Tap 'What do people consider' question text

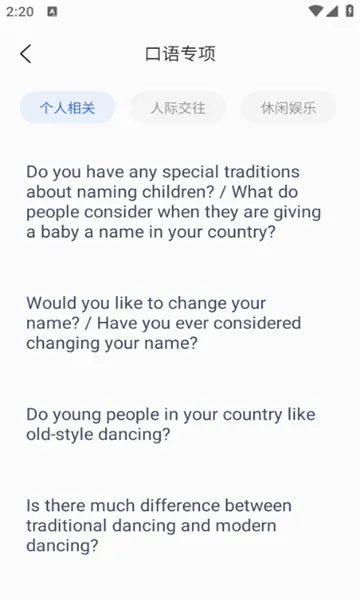[174, 212]
